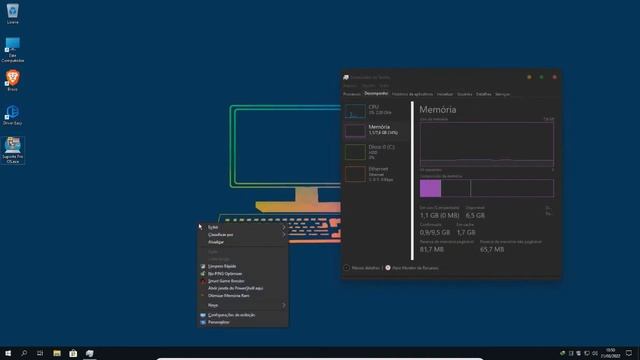This screenshot has height=360, width=640.
Task: Open Task View on the taskbar
Action: [40, 353]
